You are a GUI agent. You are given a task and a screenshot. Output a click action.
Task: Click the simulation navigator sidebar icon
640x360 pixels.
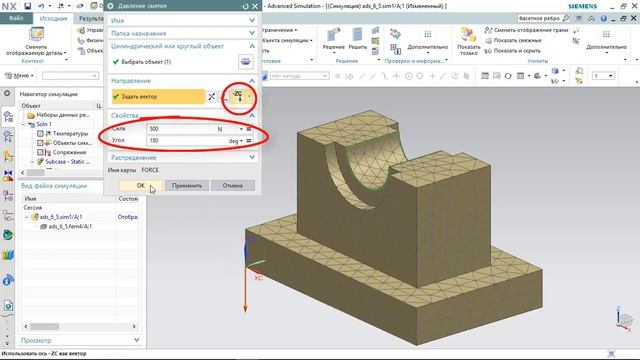tap(8, 117)
